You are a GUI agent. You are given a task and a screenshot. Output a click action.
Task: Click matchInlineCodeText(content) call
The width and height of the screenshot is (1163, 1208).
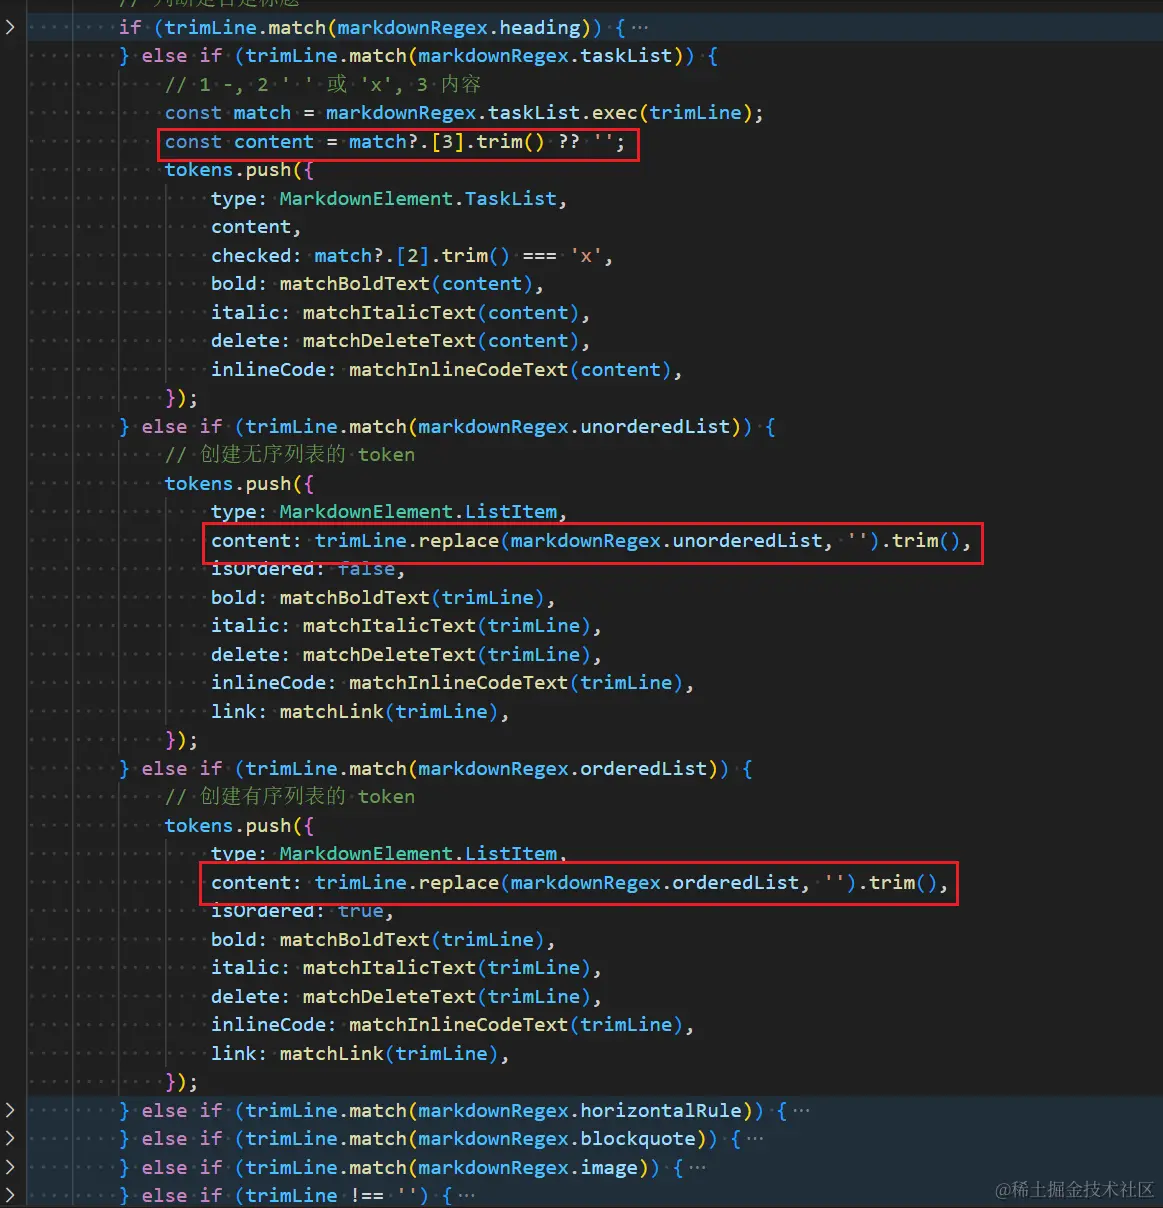(510, 370)
